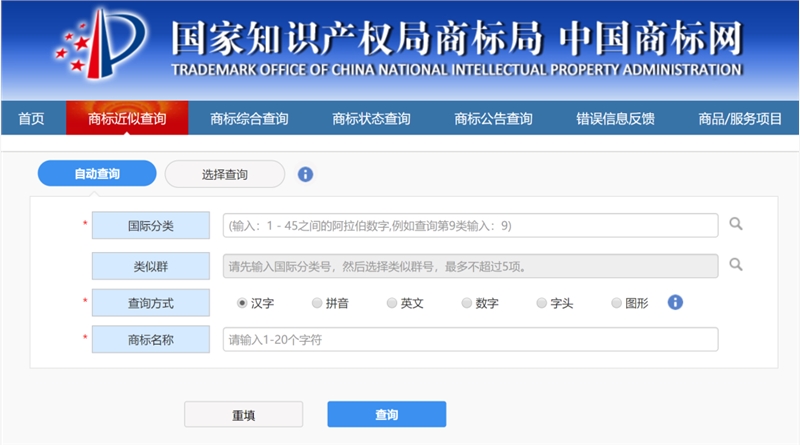Click the search magnifier for 国际分类
This screenshot has height=445, width=800.
tap(736, 224)
